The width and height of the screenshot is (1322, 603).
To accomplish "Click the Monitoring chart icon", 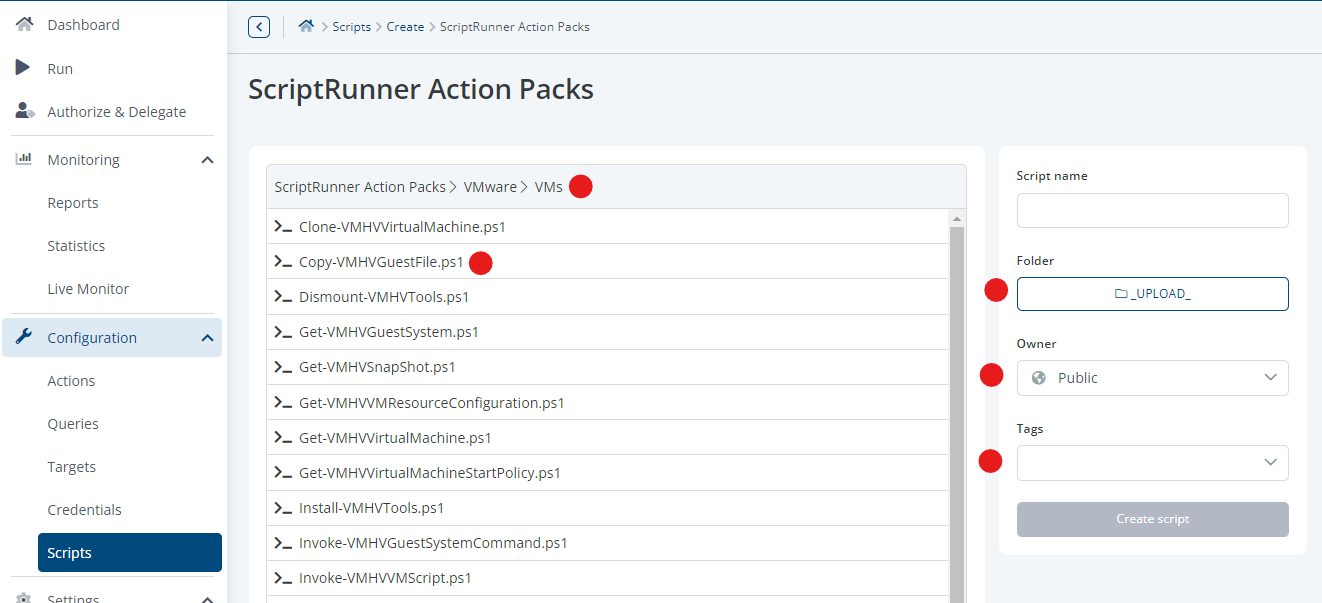I will (24, 159).
